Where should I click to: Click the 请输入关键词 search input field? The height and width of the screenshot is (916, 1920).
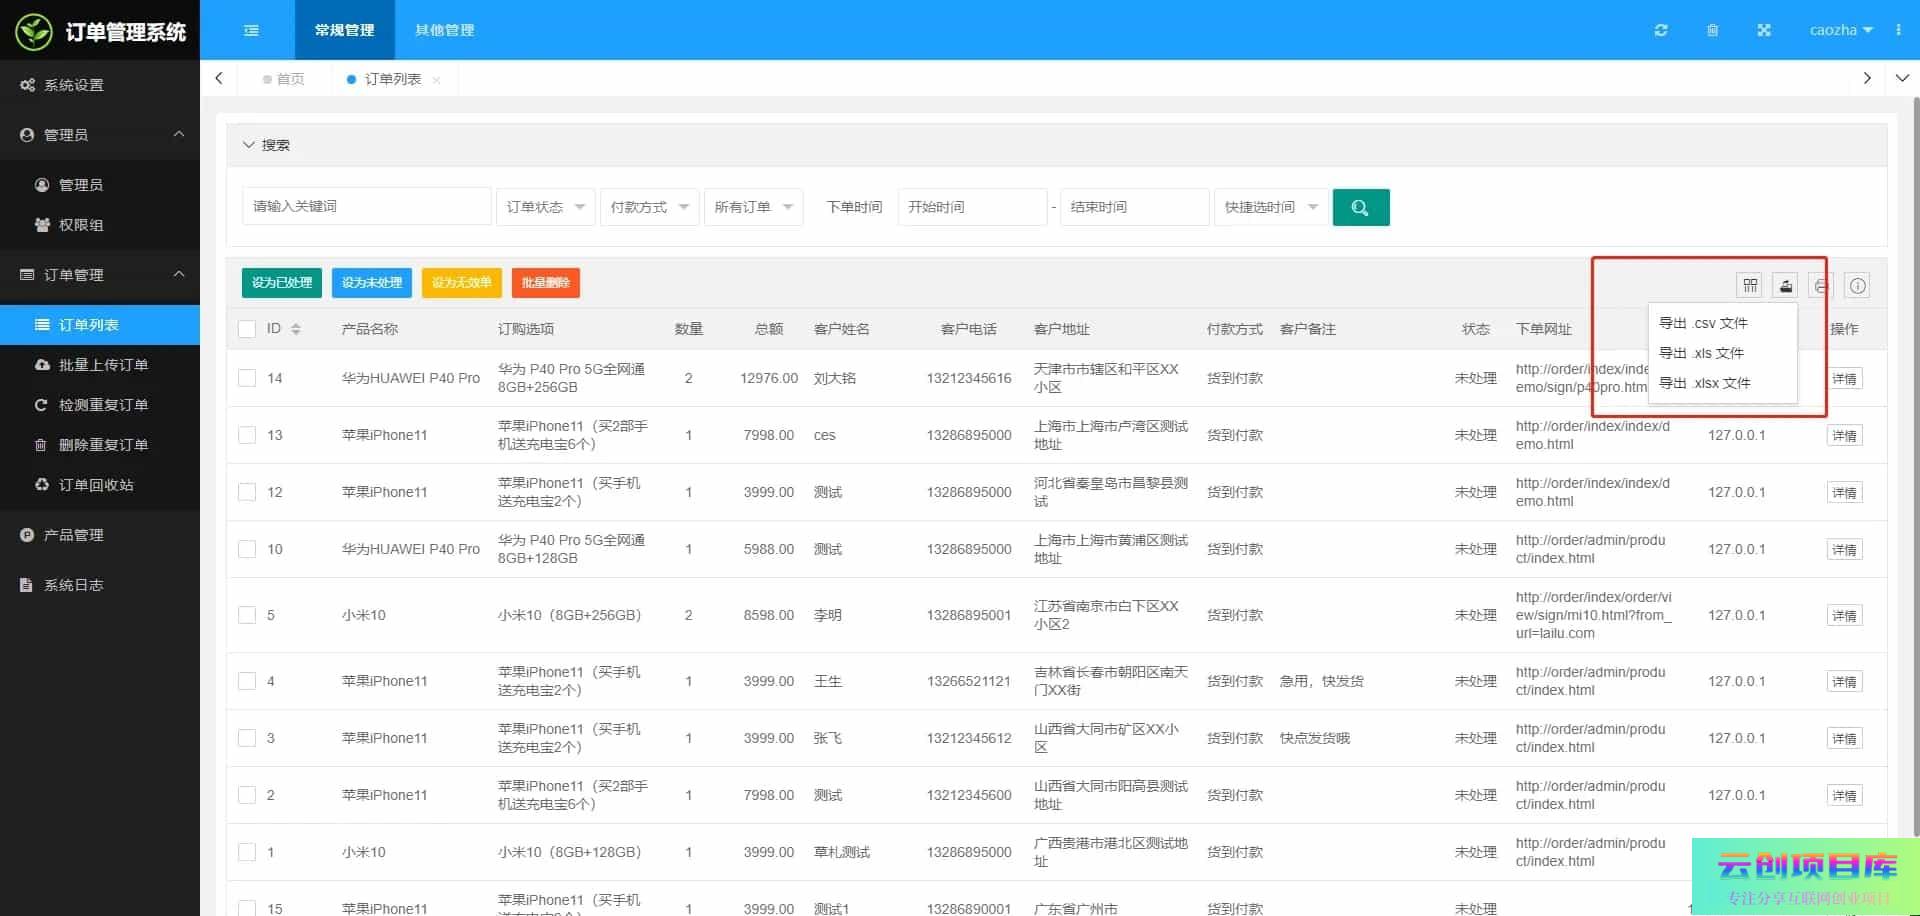366,207
